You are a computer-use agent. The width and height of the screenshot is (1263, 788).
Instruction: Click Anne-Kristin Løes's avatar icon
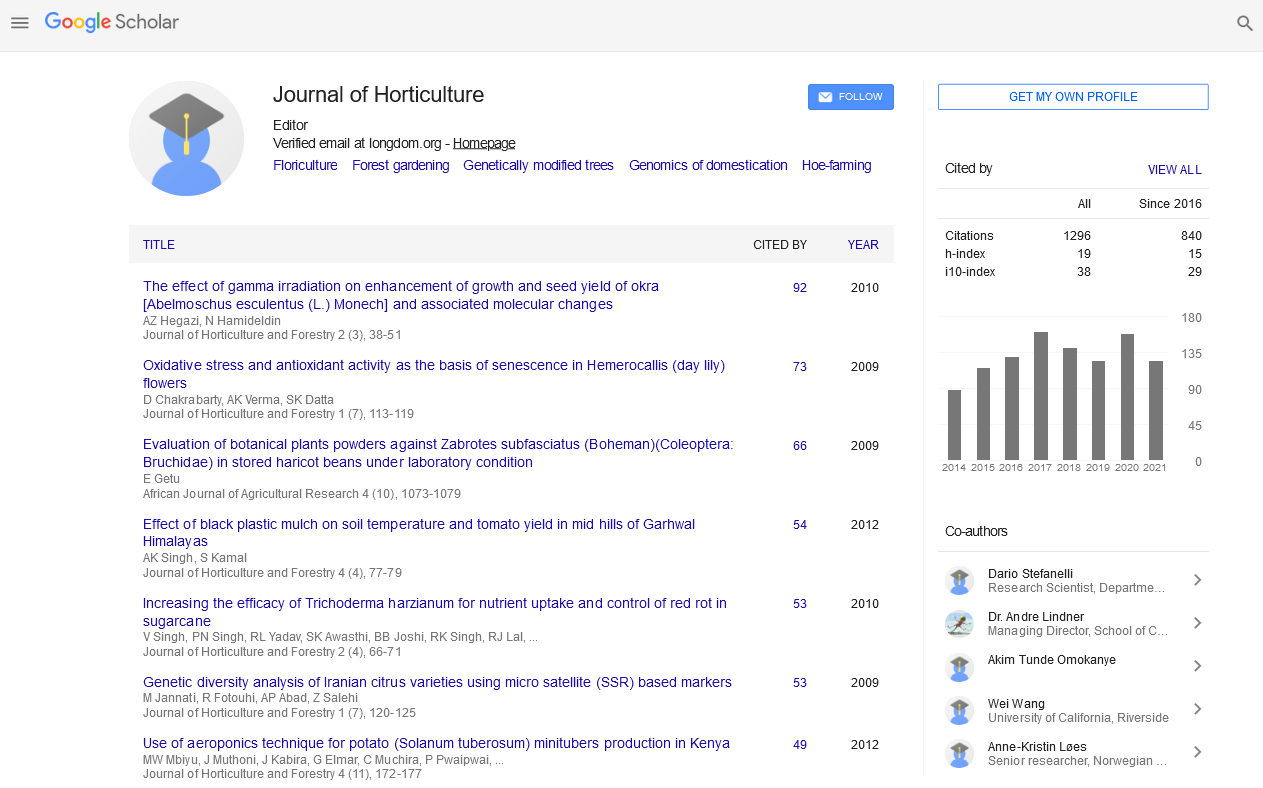tap(960, 753)
